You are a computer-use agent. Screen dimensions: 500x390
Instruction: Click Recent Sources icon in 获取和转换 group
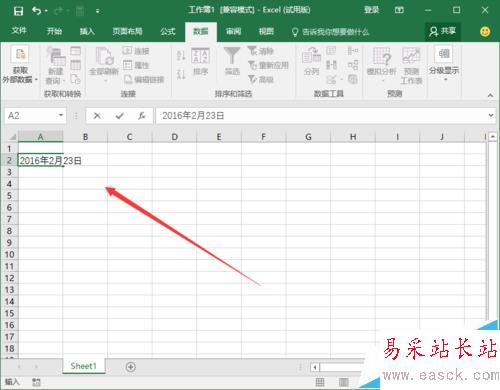(x=76, y=79)
